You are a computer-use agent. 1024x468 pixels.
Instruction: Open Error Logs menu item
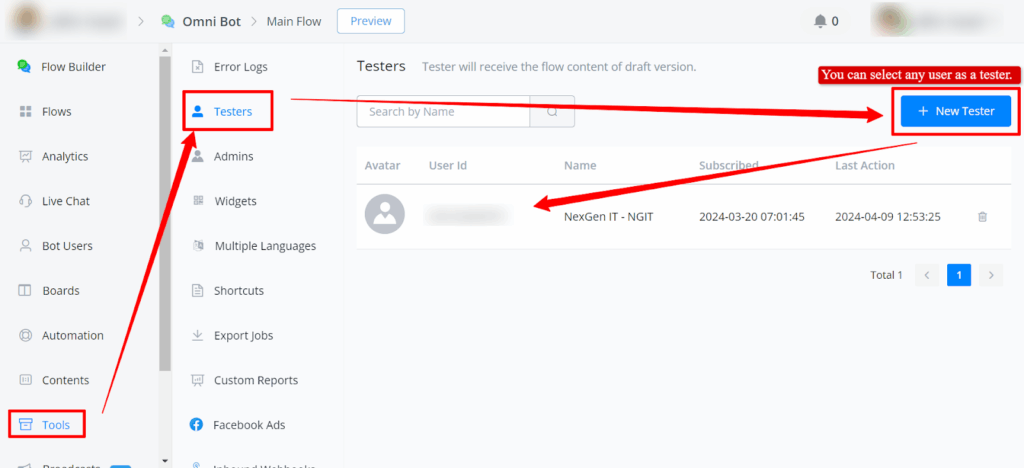point(240,67)
